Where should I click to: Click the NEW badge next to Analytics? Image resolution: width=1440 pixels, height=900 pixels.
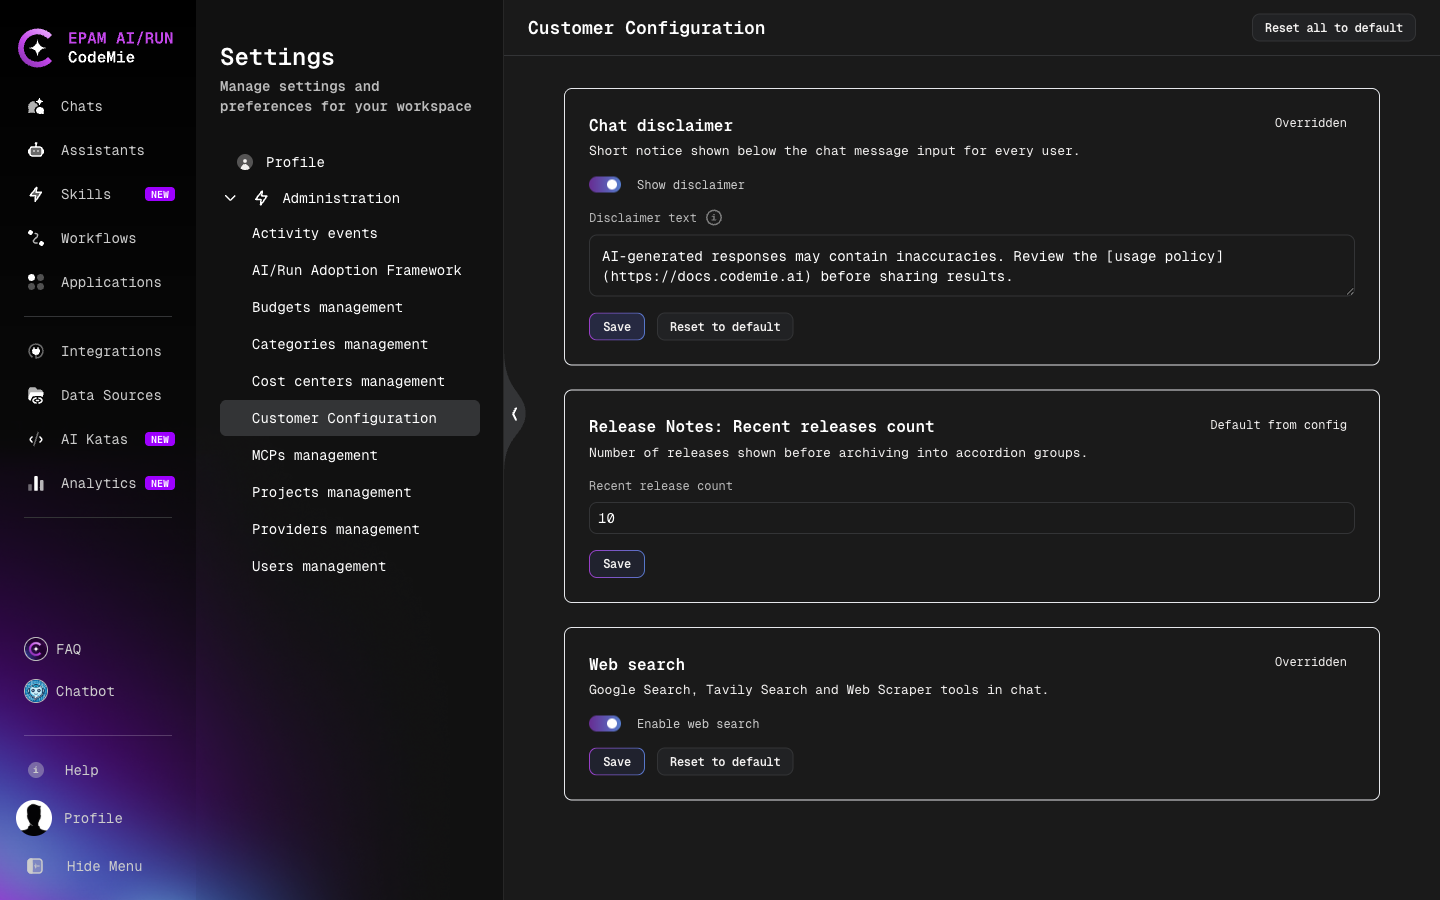160,483
